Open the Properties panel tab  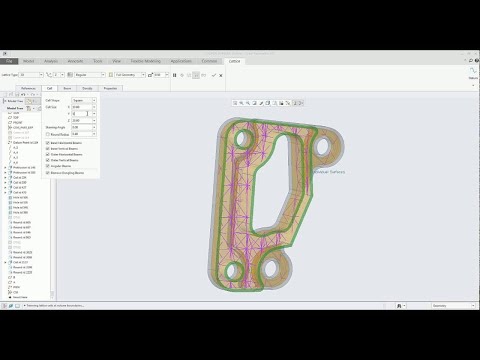click(x=110, y=88)
